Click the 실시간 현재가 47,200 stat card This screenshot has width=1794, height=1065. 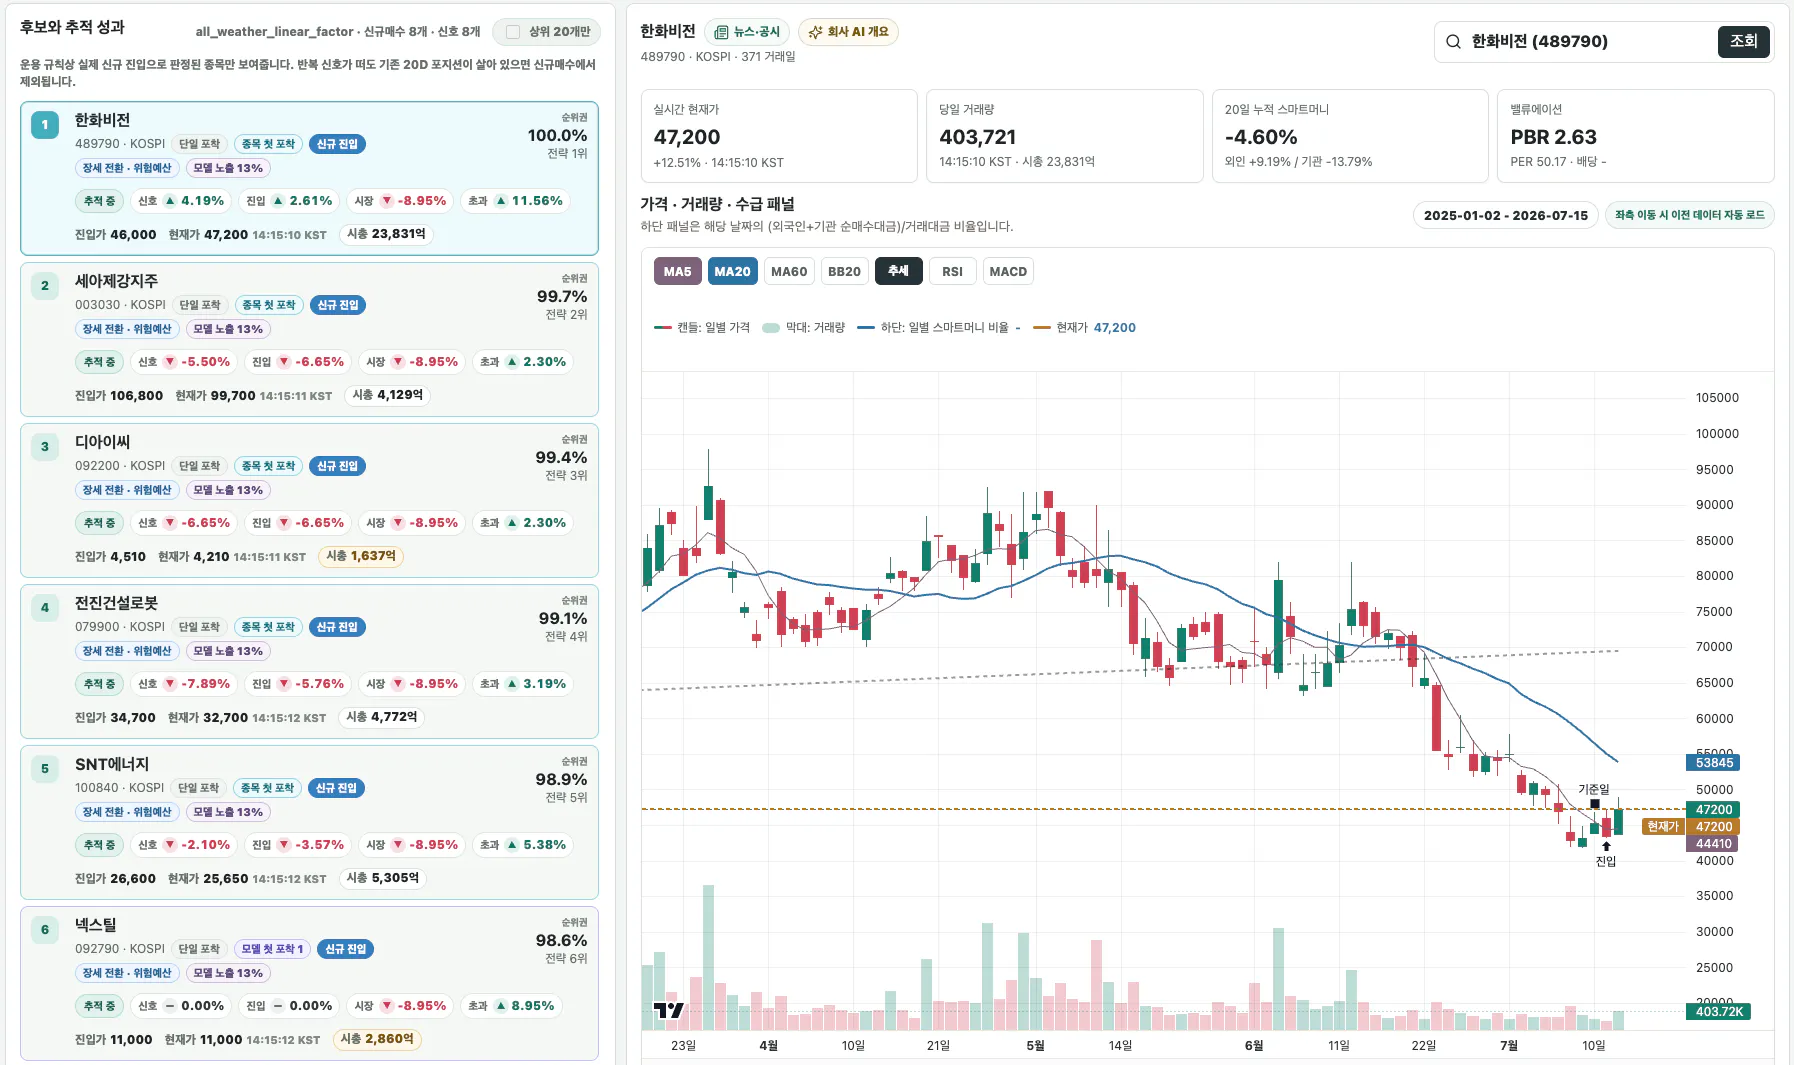(779, 136)
